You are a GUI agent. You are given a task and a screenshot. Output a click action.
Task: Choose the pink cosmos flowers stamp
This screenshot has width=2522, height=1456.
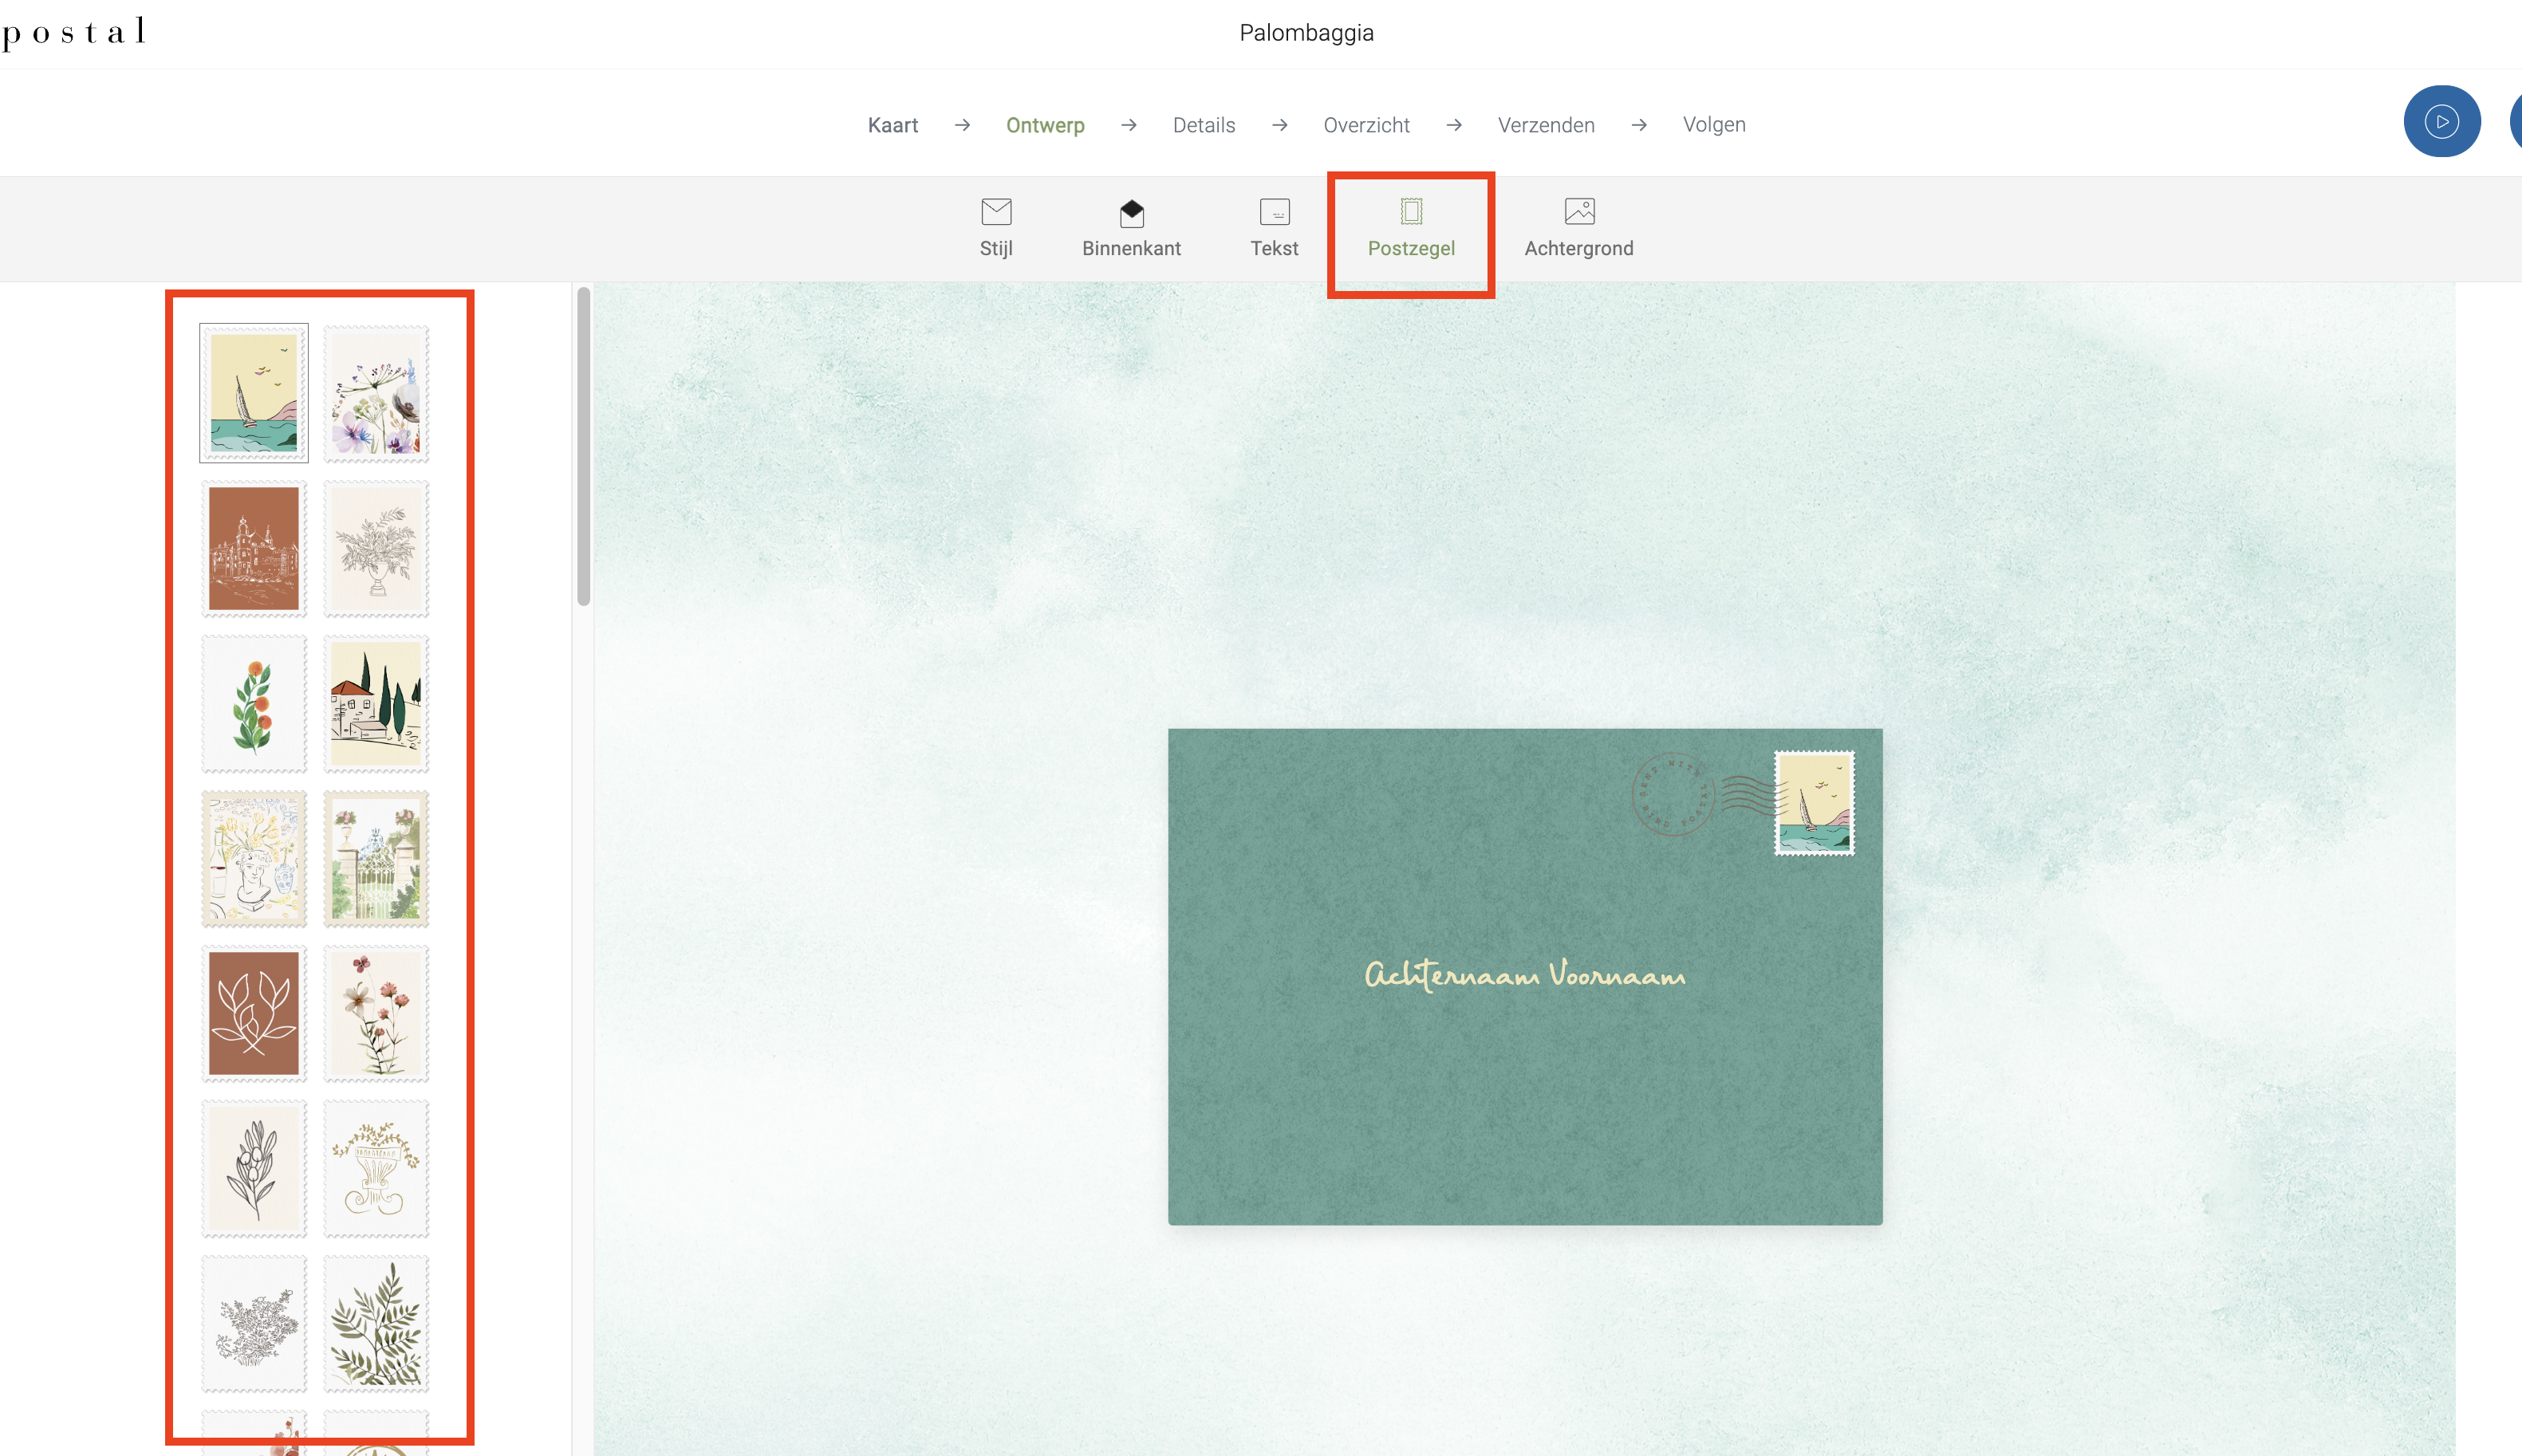point(376,1013)
